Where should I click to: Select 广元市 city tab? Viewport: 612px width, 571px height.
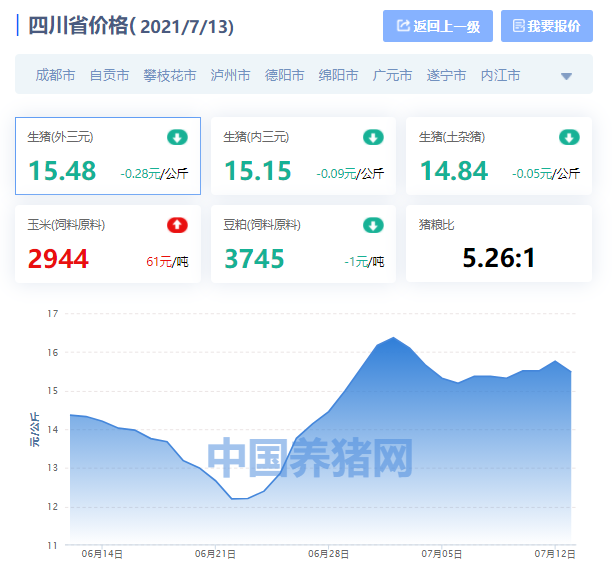click(392, 75)
